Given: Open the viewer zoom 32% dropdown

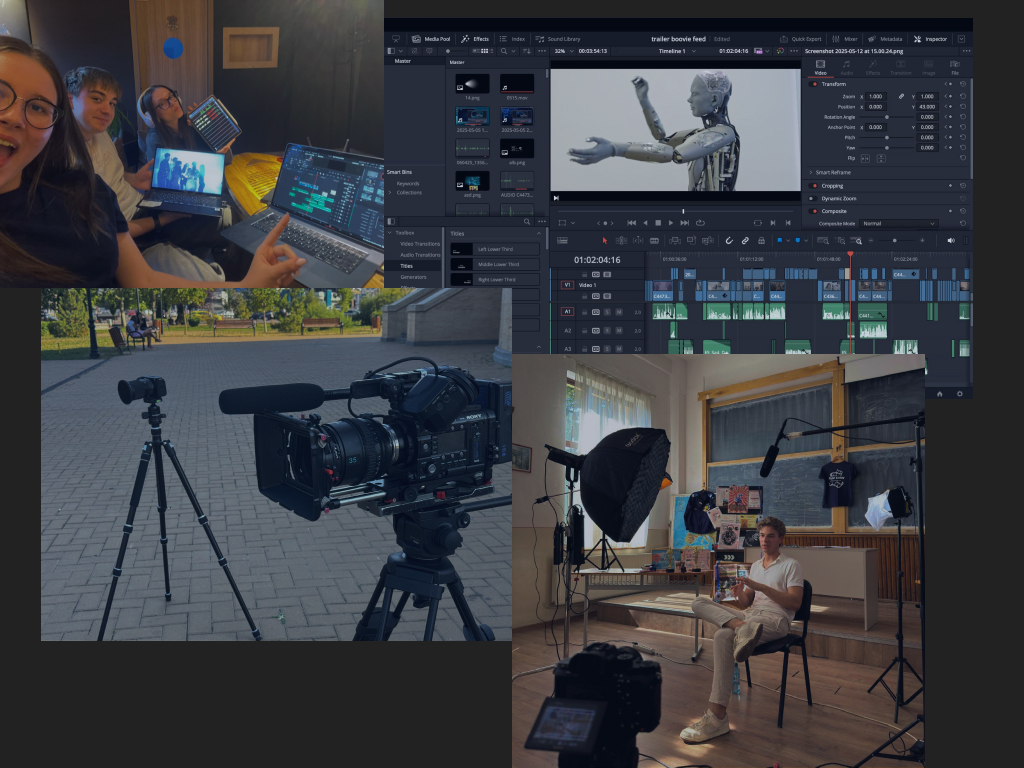Looking at the screenshot, I should coord(563,51).
